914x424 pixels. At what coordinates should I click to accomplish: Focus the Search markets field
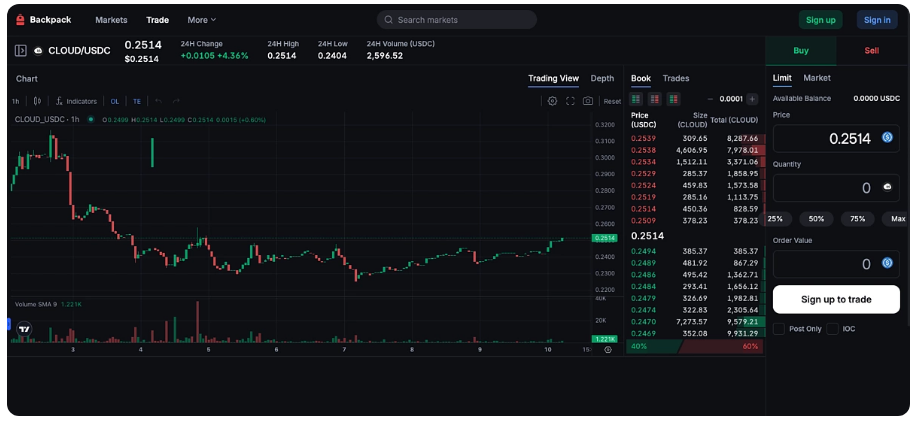tap(456, 20)
